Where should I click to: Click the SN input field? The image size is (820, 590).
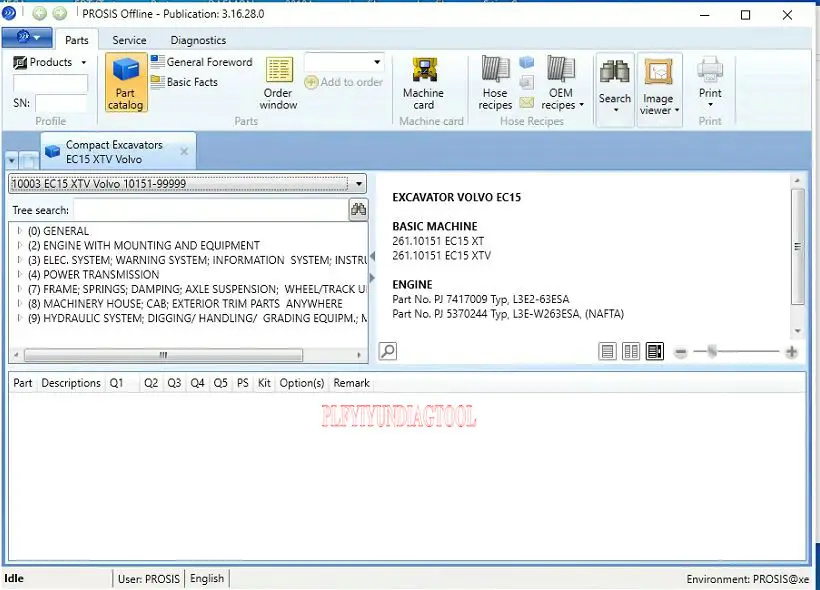[x=61, y=103]
